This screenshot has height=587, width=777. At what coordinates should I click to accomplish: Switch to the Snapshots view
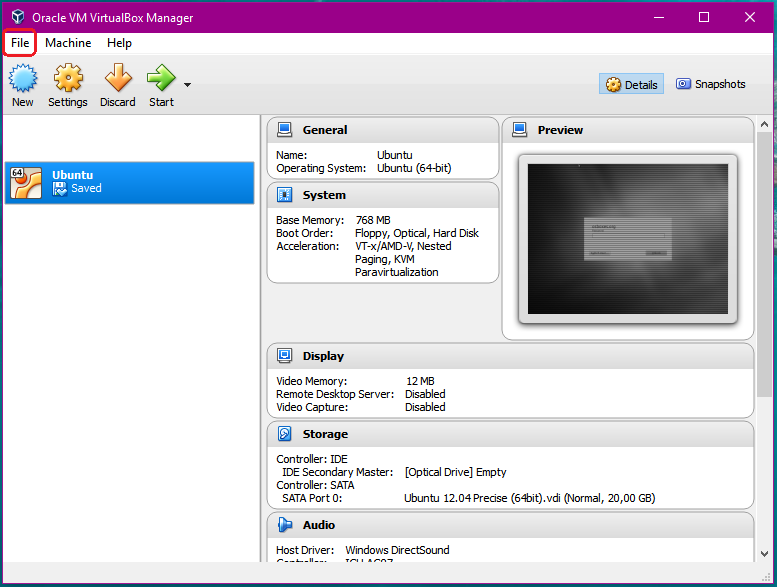pos(711,84)
